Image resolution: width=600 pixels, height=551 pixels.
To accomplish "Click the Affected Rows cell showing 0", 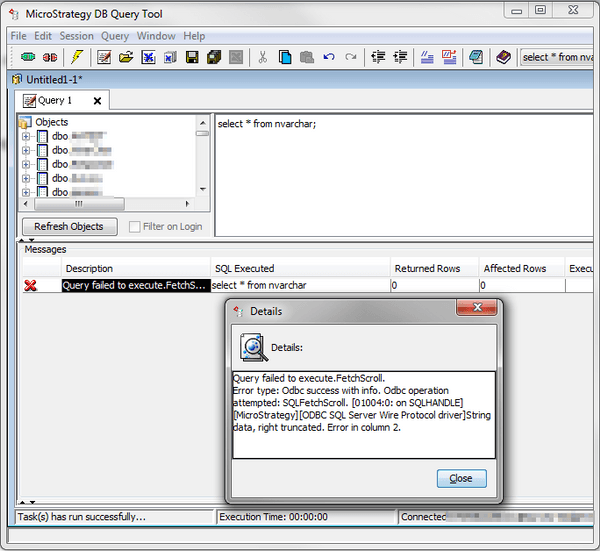I will [522, 285].
